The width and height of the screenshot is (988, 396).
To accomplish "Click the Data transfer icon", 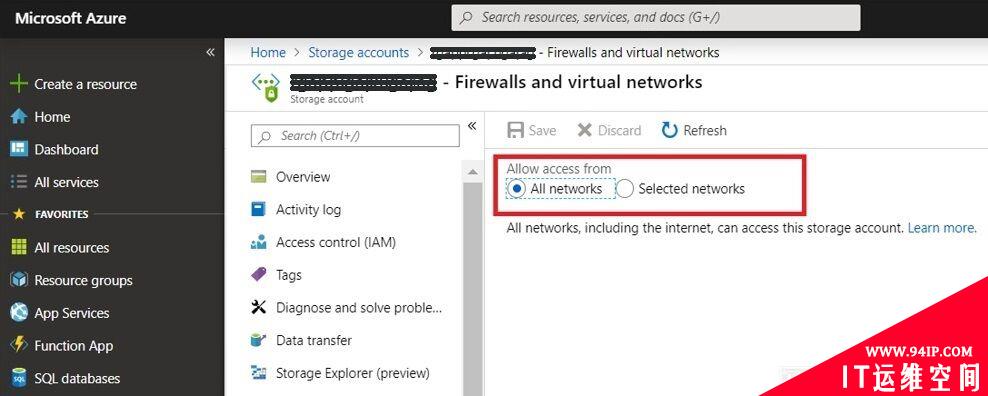I will (258, 341).
